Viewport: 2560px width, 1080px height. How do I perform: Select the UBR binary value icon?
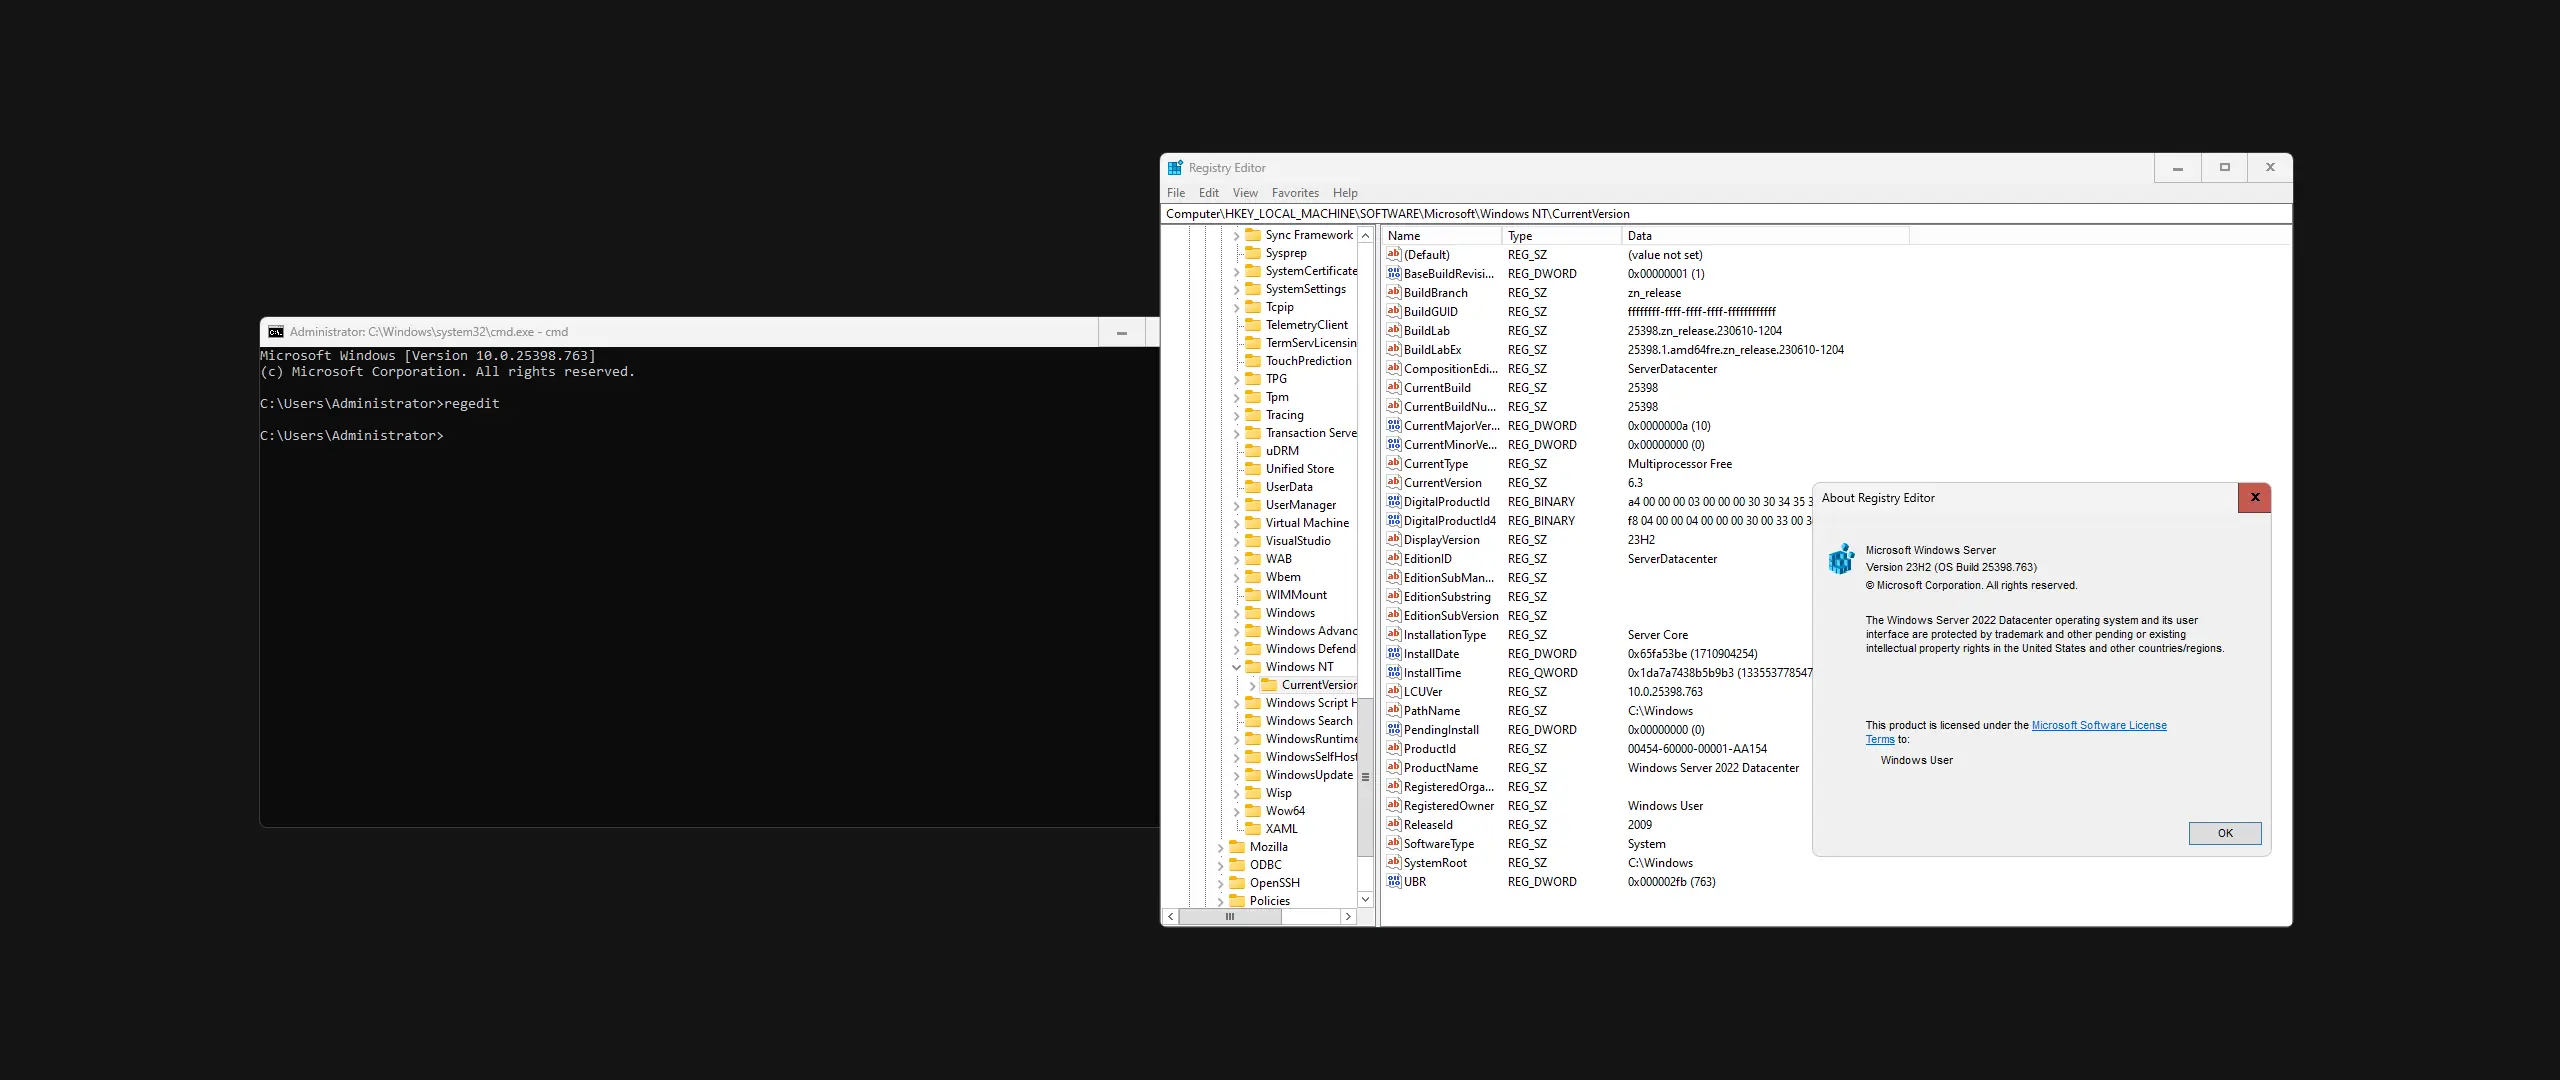click(1394, 882)
